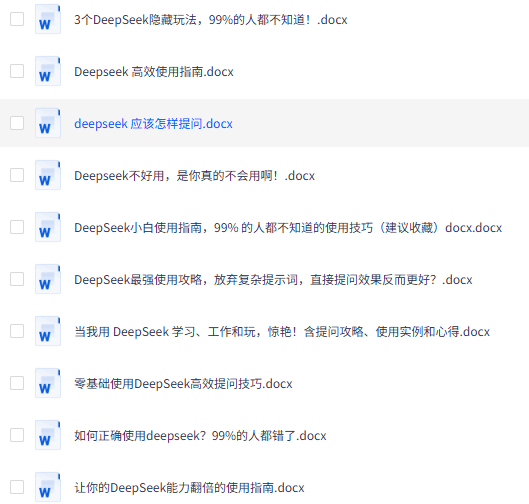Toggle checkbox for DeepSeek最强使用攻略 file
Screen dimensions: 529x504
pyautogui.click(x=17, y=279)
